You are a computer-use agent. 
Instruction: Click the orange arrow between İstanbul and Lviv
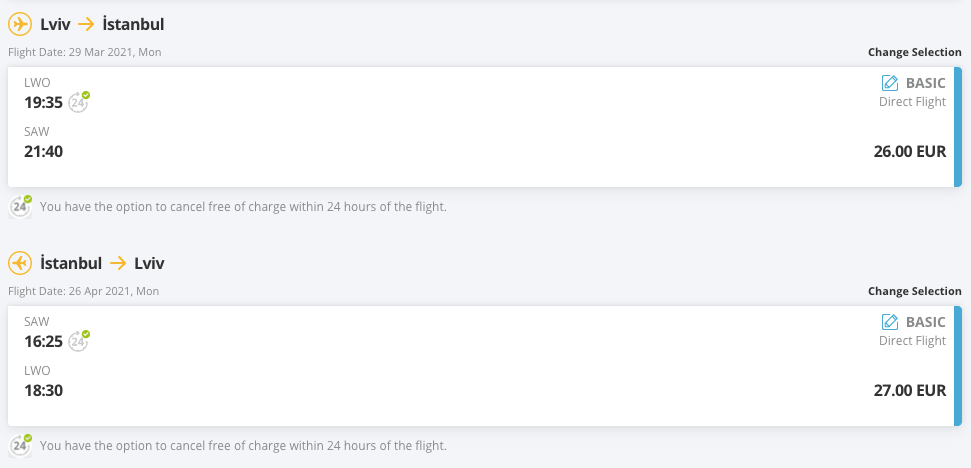[118, 263]
